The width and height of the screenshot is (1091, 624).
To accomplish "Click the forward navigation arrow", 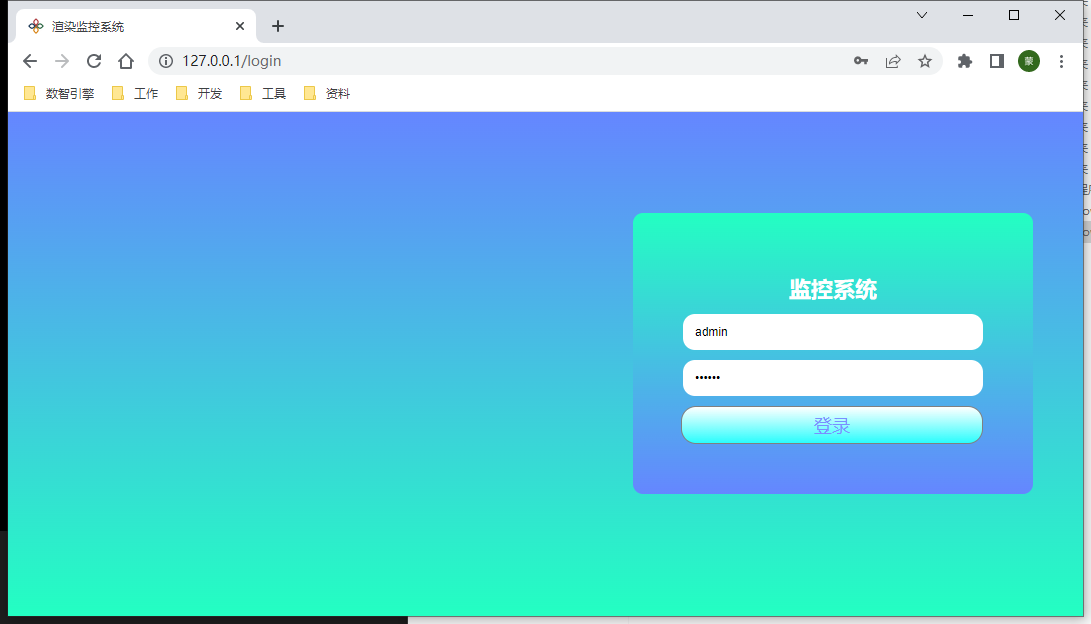I will (x=62, y=61).
